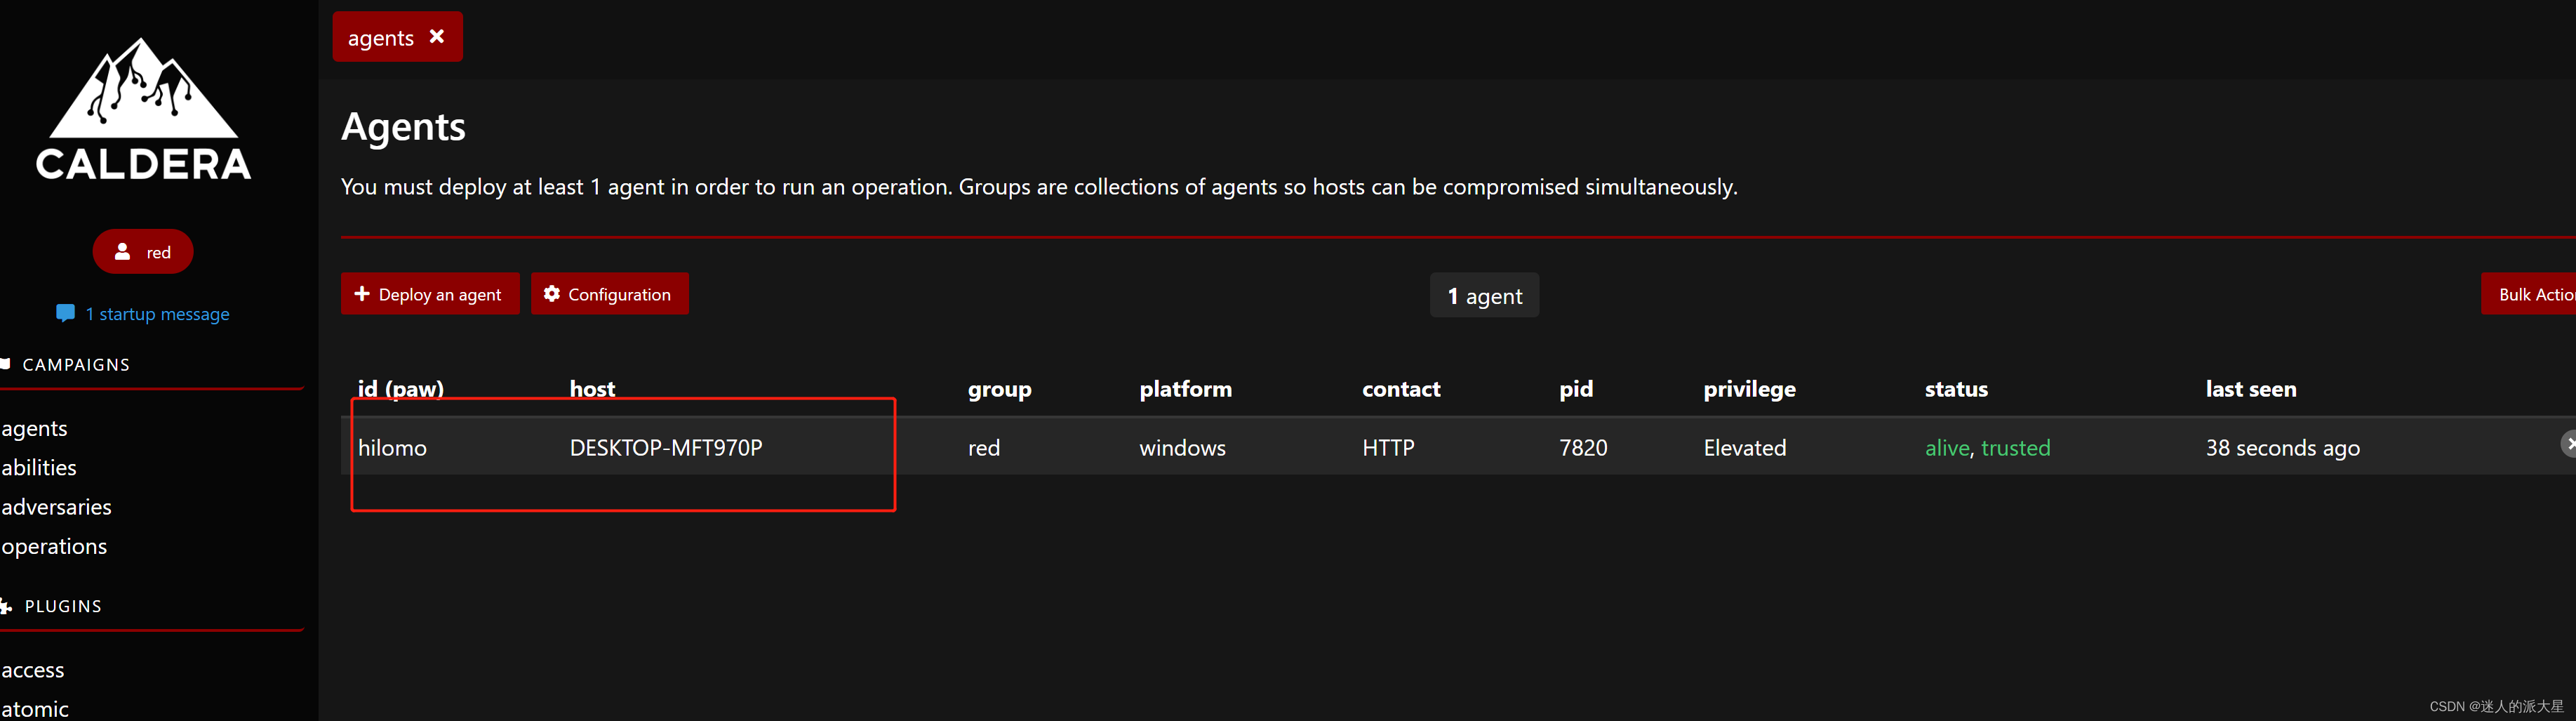
Task: Click the last seen column header
Action: 2250,389
